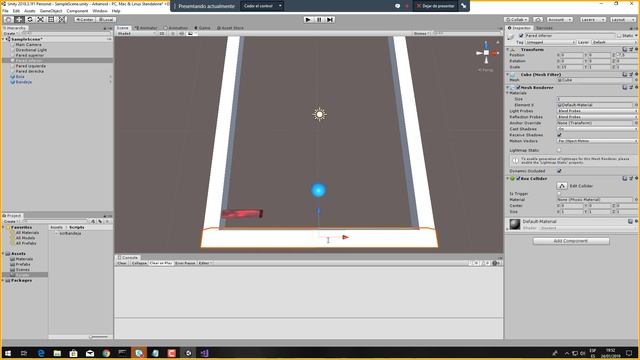Click the cloud services icon
The image size is (640, 360).
pos(538,20)
